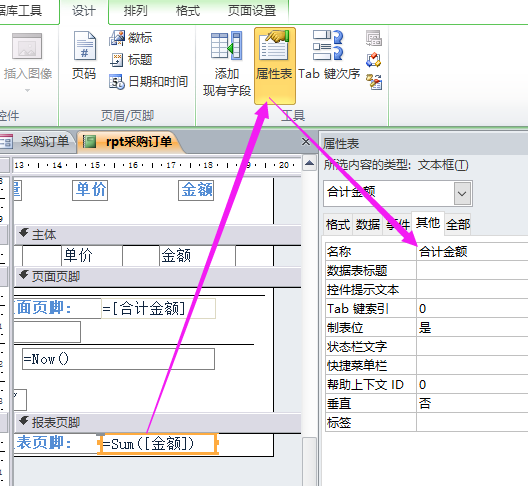Select the 单价 field in 主体 section

pos(92,256)
